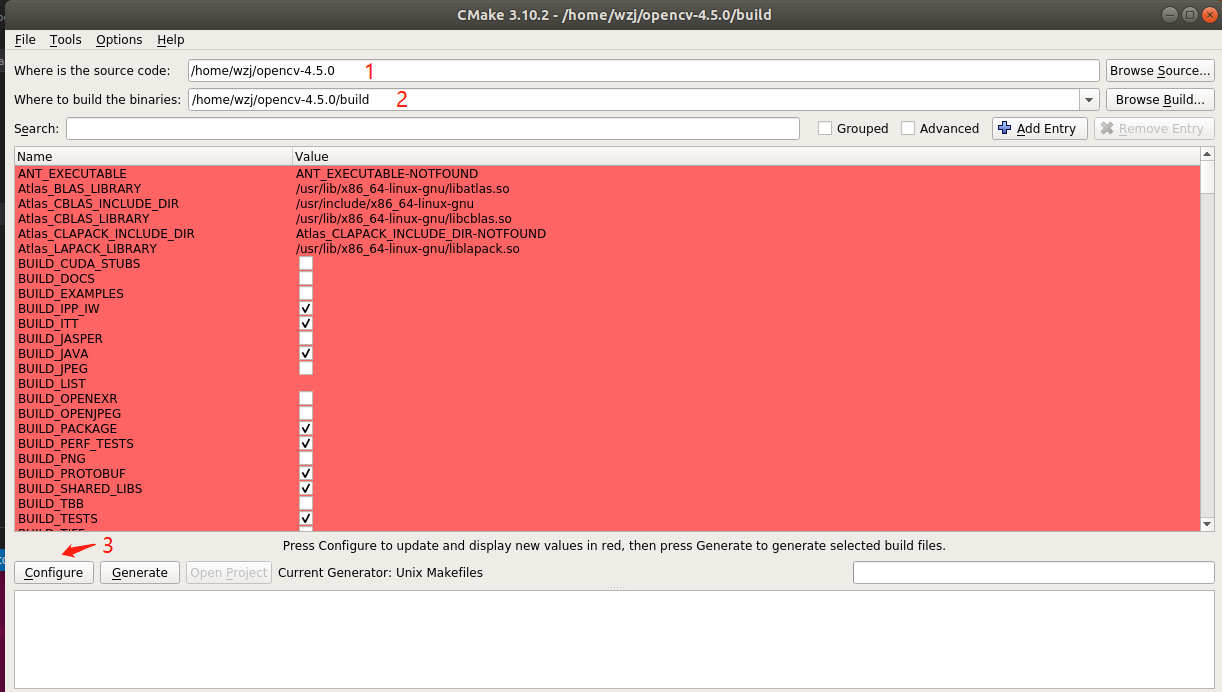This screenshot has width=1222, height=692.
Task: Check the BUILD_JASPER checkbox
Action: click(x=306, y=339)
